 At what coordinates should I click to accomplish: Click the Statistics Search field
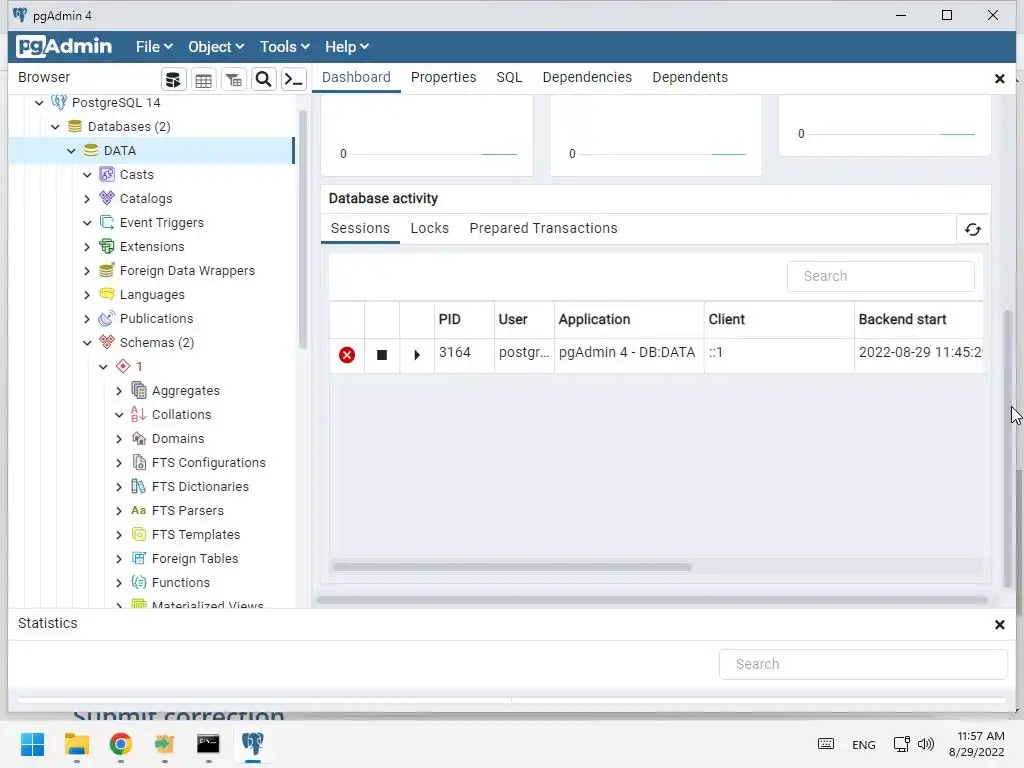(x=863, y=664)
